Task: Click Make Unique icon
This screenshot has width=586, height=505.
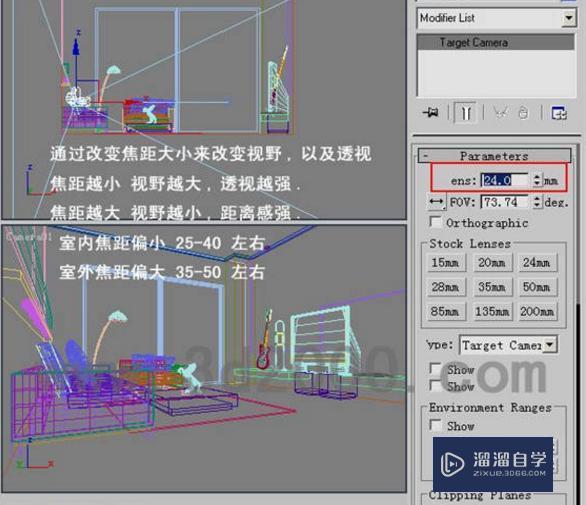Action: [500, 112]
